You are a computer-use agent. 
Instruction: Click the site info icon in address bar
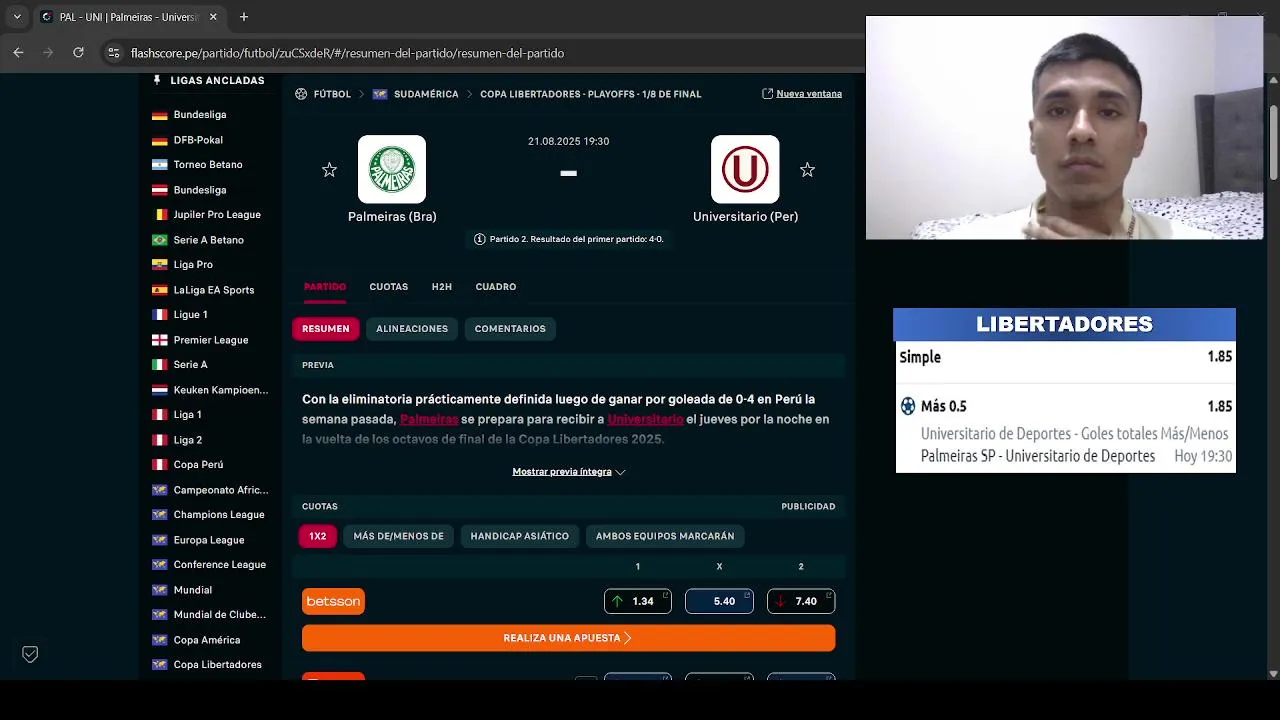coord(113,53)
